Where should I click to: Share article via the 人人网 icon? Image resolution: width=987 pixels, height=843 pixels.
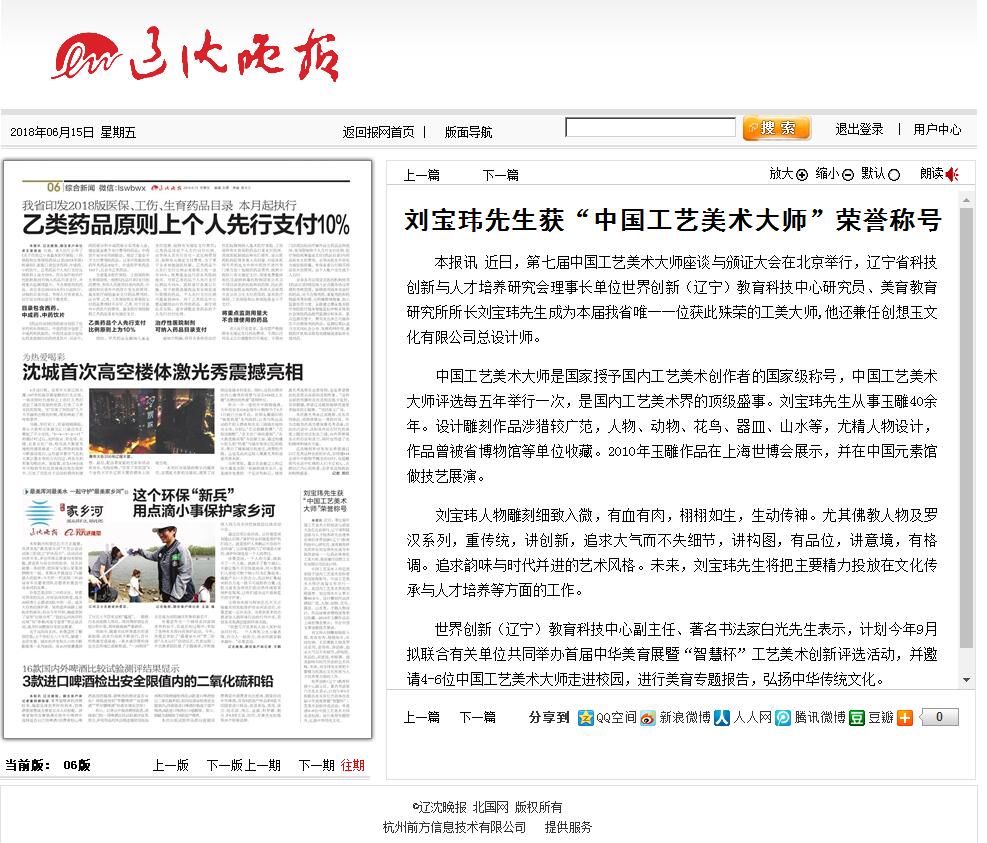tap(722, 718)
